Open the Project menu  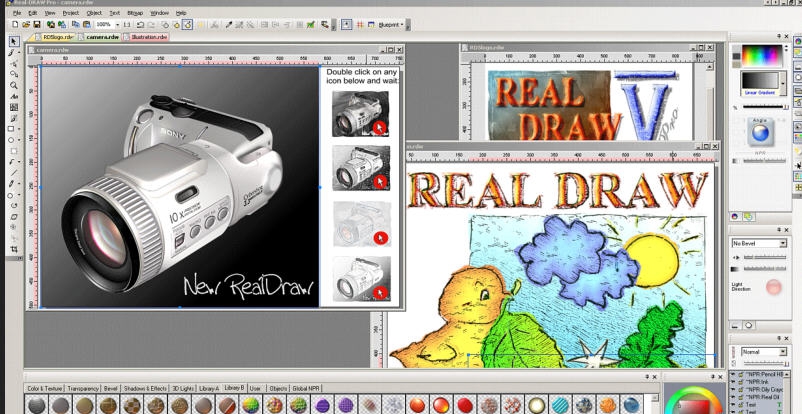[71, 12]
